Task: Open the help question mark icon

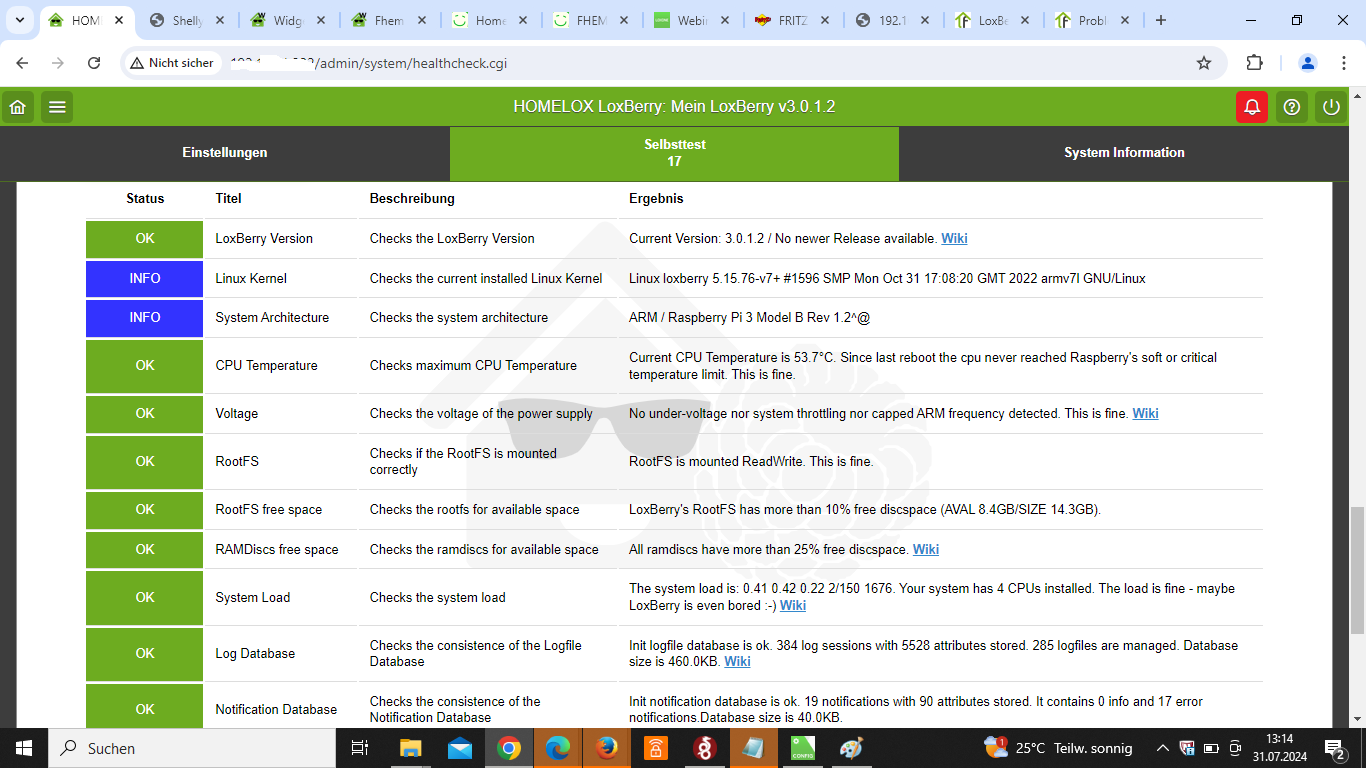Action: pyautogui.click(x=1291, y=107)
